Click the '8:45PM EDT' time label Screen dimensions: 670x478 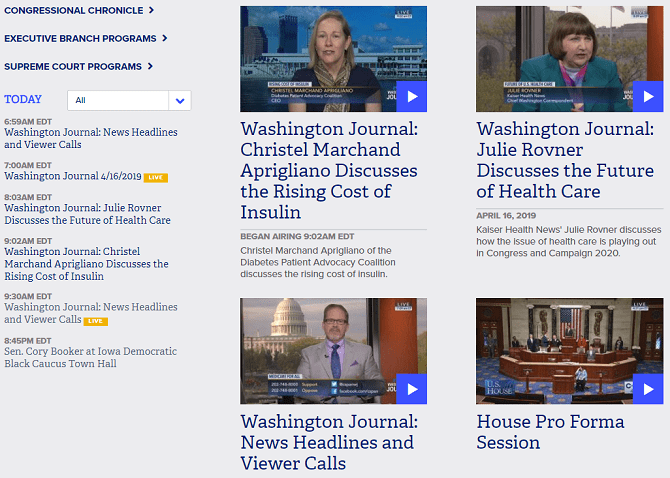click(x=28, y=341)
